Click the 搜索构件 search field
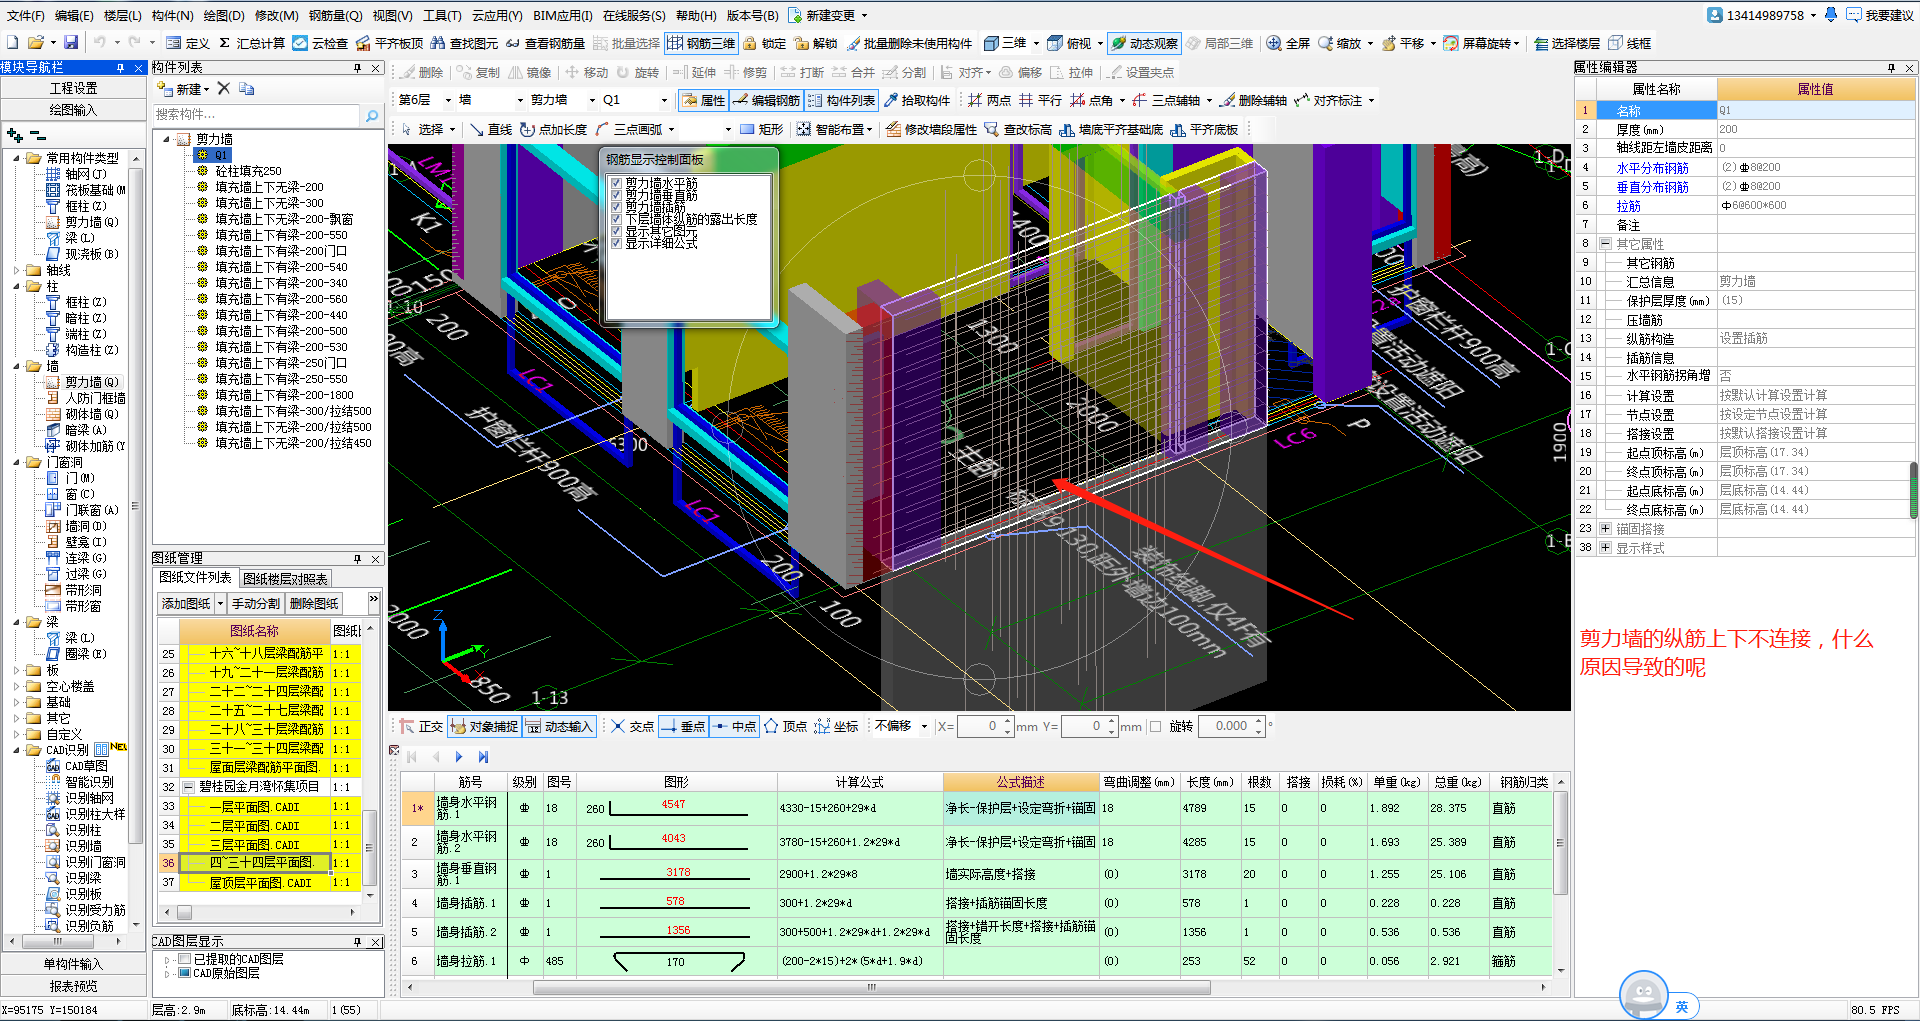This screenshot has width=1920, height=1021. (x=257, y=115)
